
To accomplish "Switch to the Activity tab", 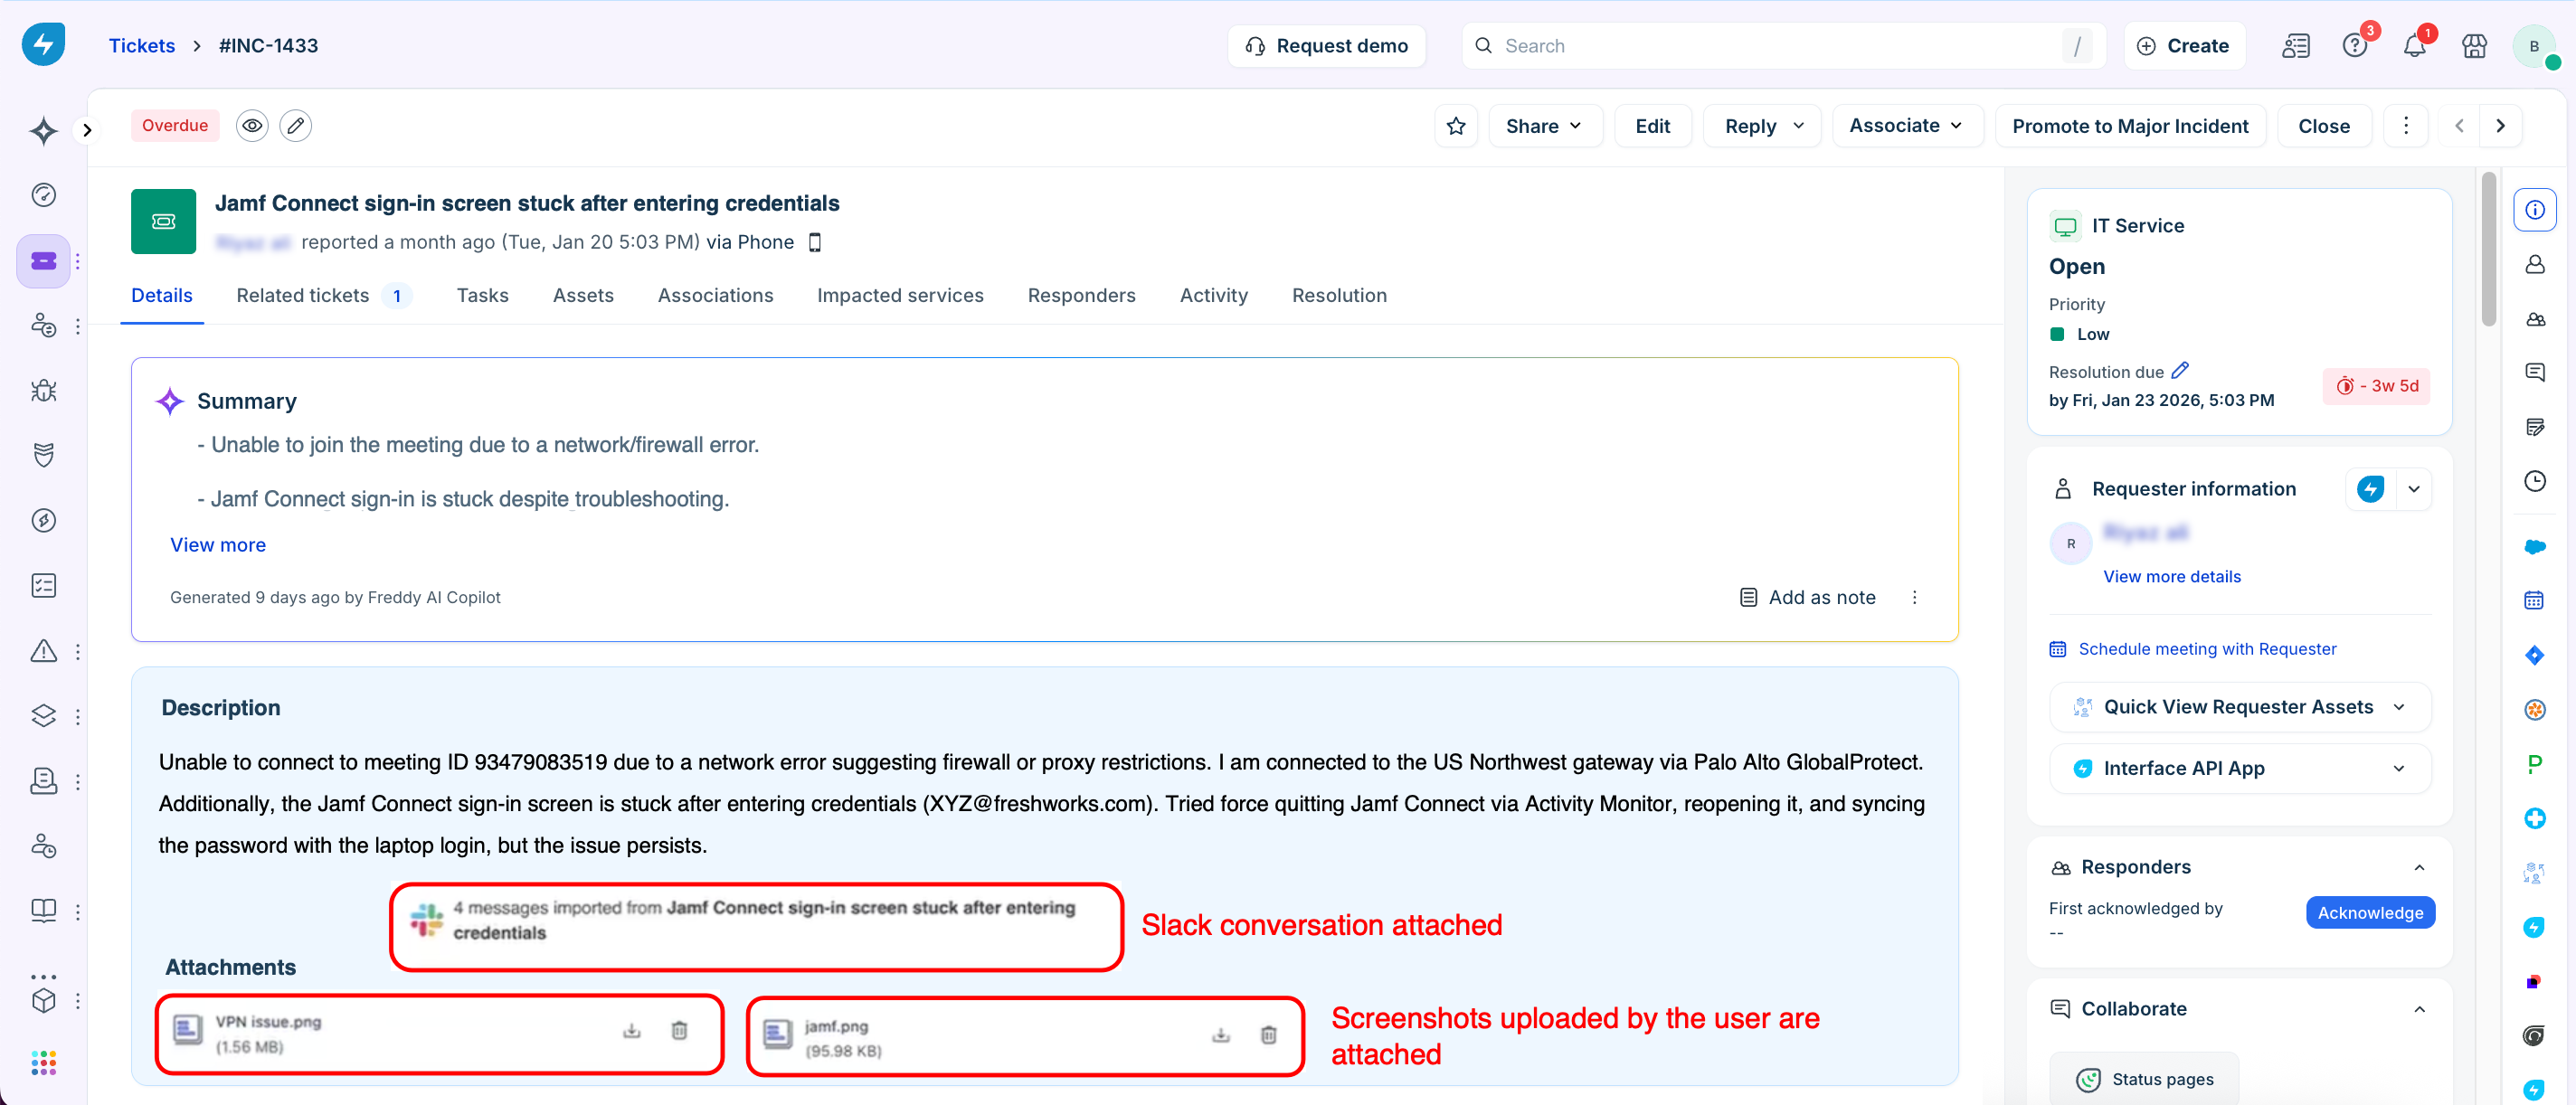I will point(1213,295).
